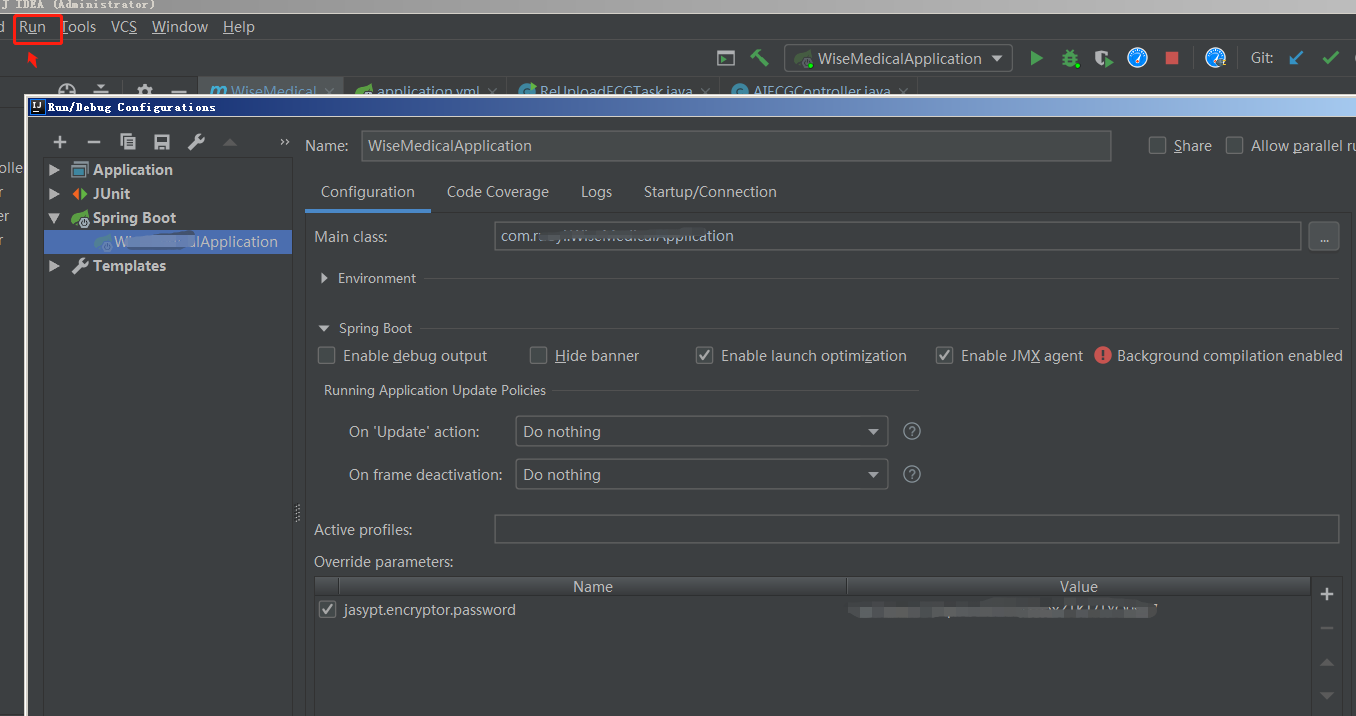Copy the selected configuration icon

[x=128, y=142]
